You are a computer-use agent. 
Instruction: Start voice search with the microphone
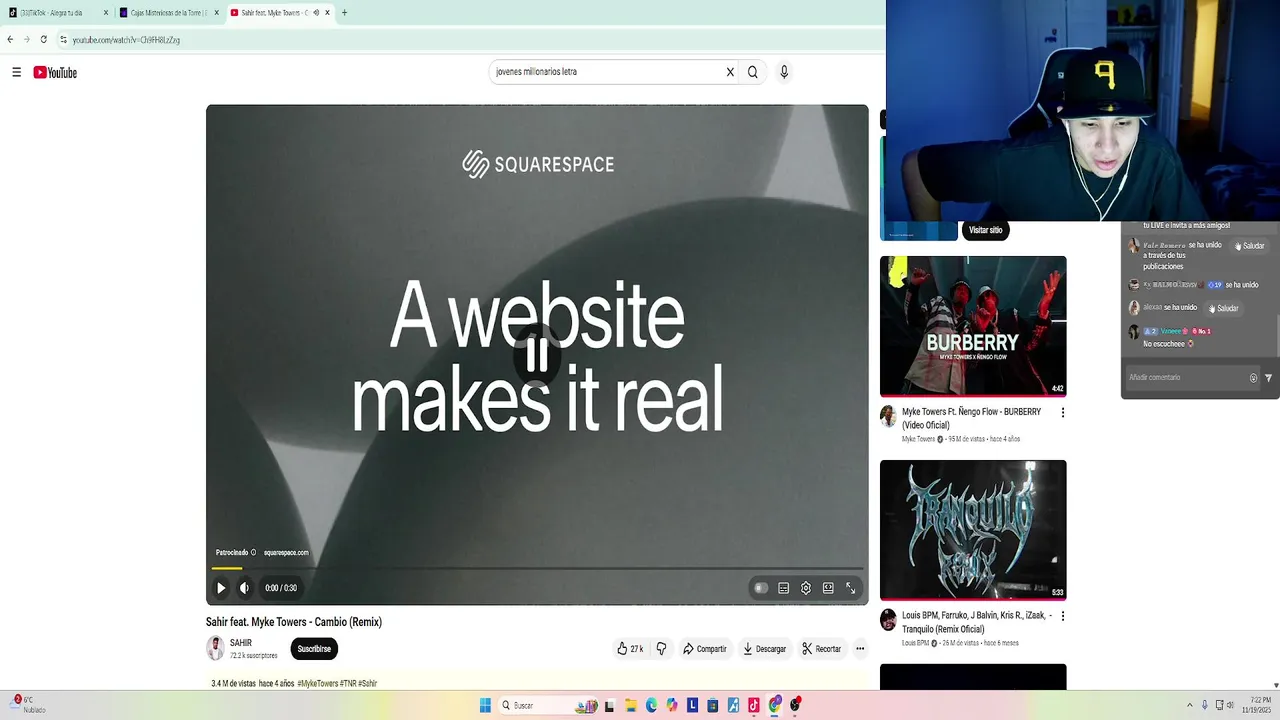(x=784, y=72)
